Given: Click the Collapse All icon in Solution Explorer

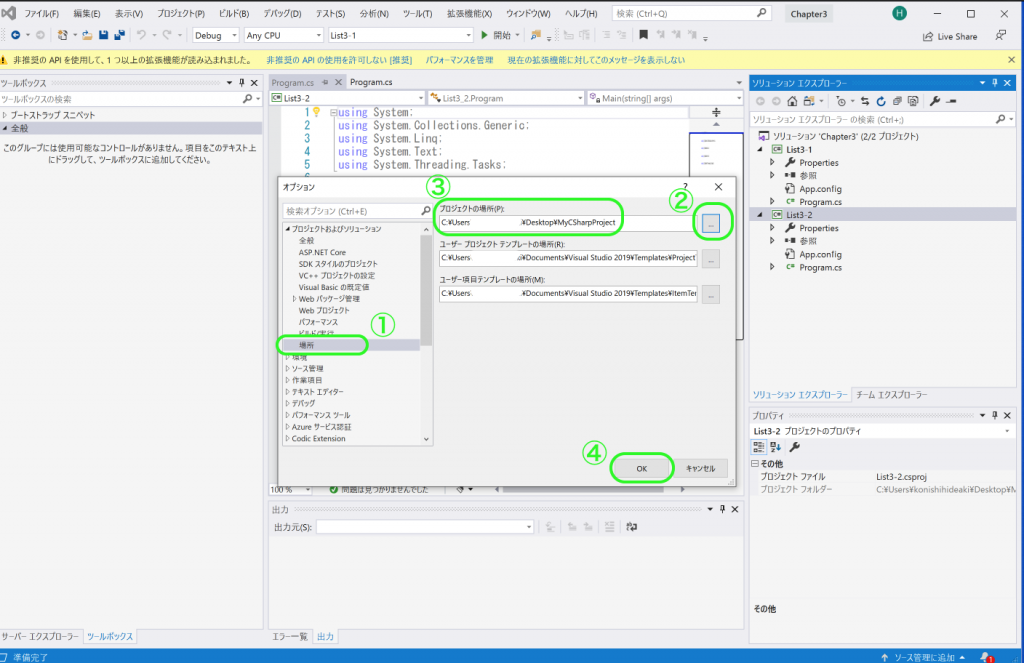Looking at the screenshot, I should tap(897, 101).
